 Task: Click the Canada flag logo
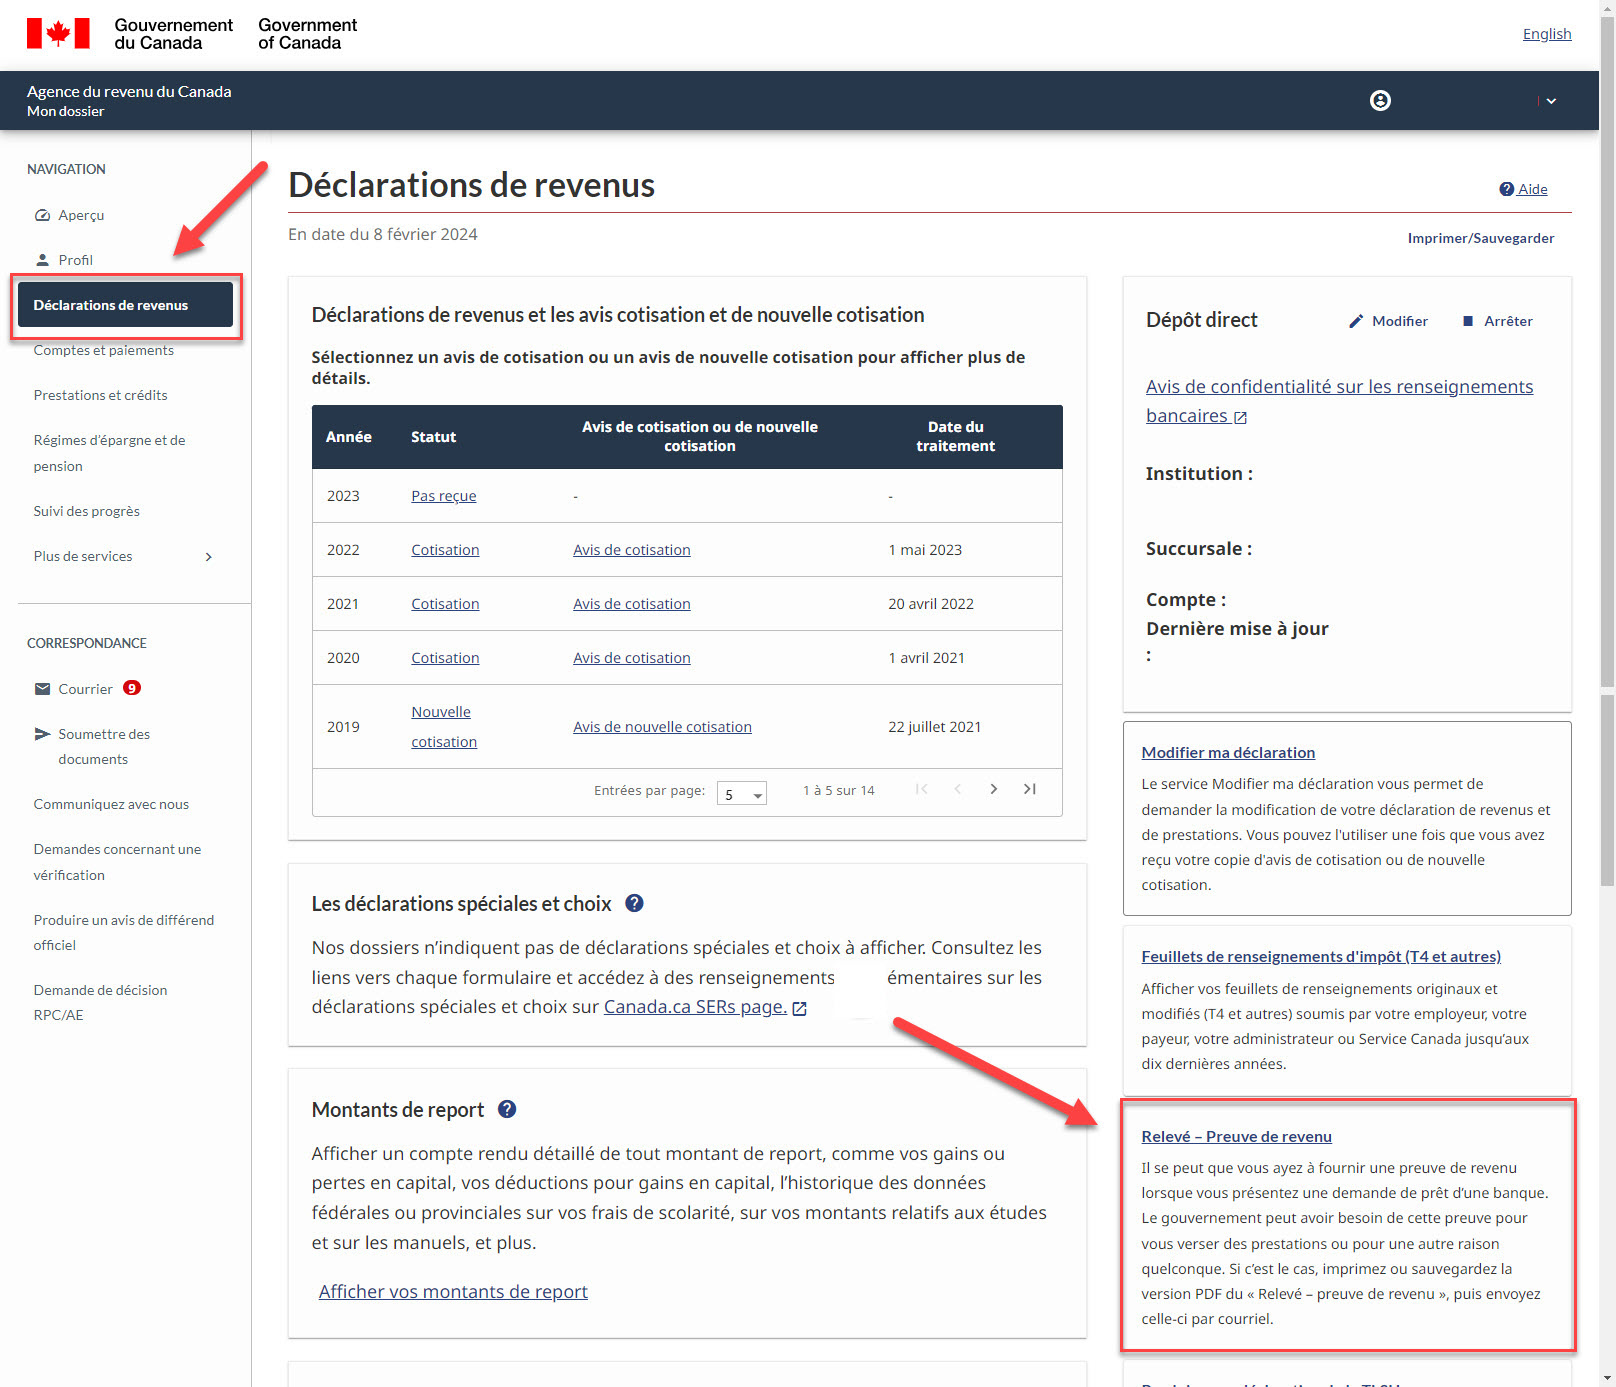[58, 33]
